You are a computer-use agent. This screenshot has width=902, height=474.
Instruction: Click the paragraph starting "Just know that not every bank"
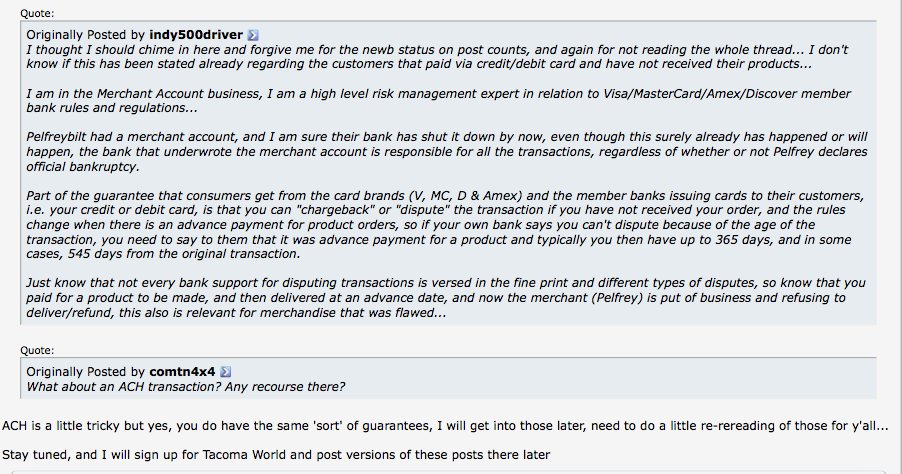coord(446,298)
